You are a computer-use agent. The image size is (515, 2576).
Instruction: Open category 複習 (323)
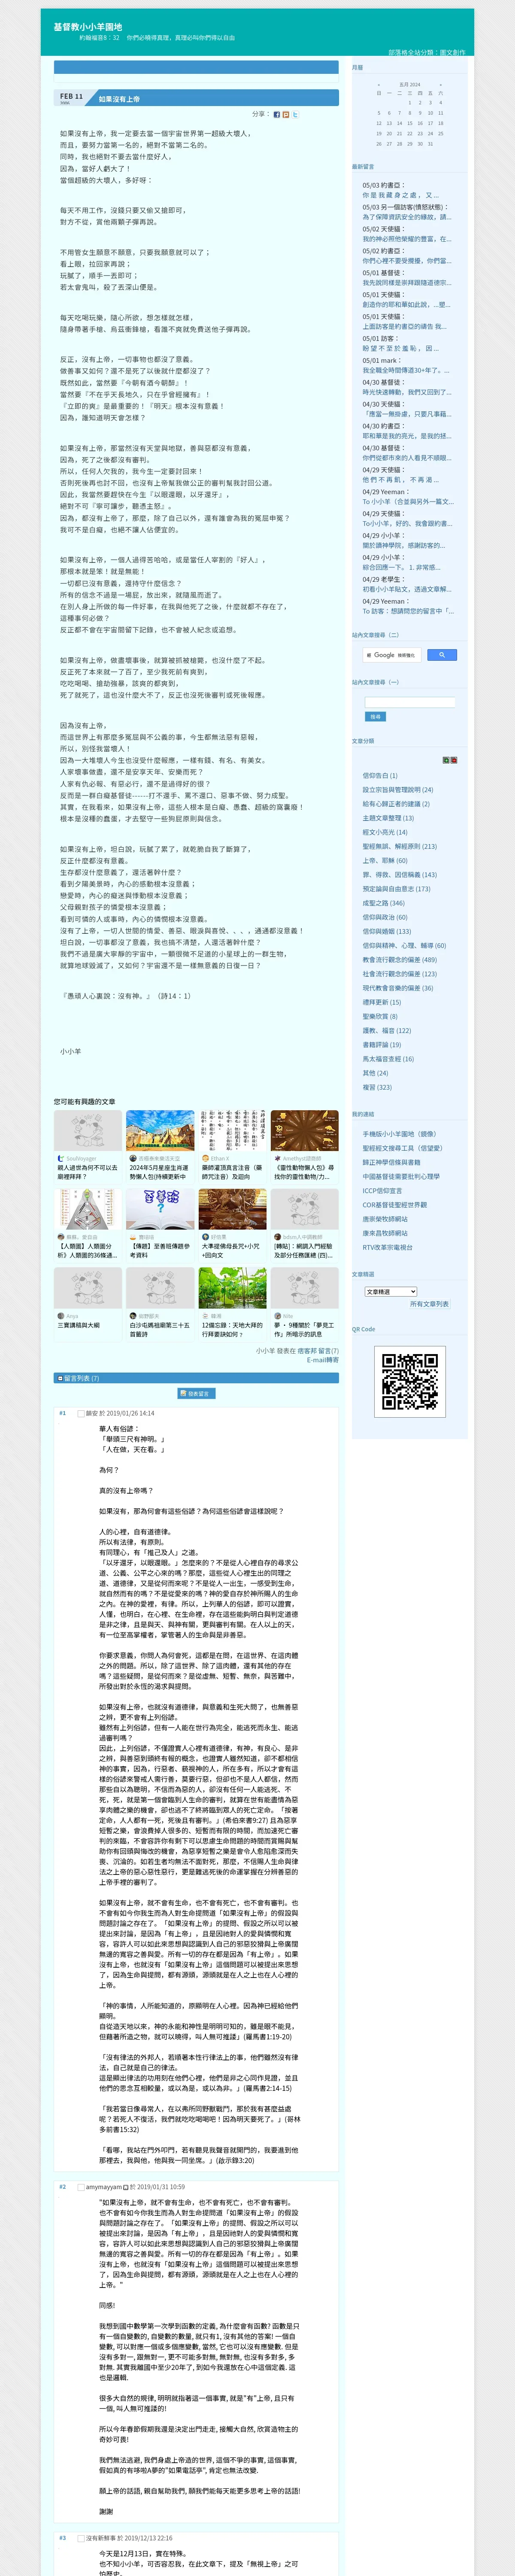tap(377, 1087)
